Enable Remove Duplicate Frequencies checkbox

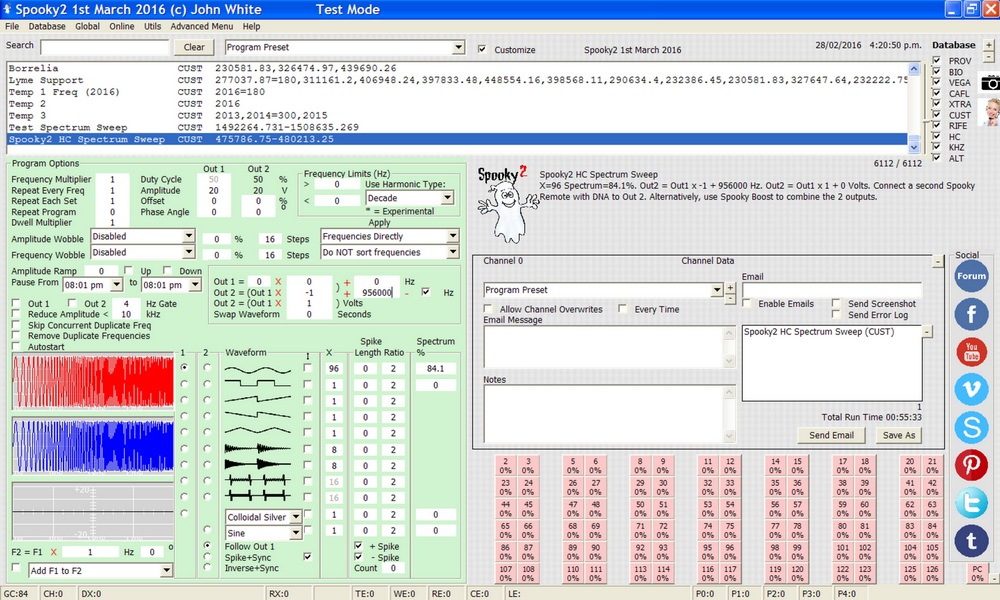coord(16,336)
